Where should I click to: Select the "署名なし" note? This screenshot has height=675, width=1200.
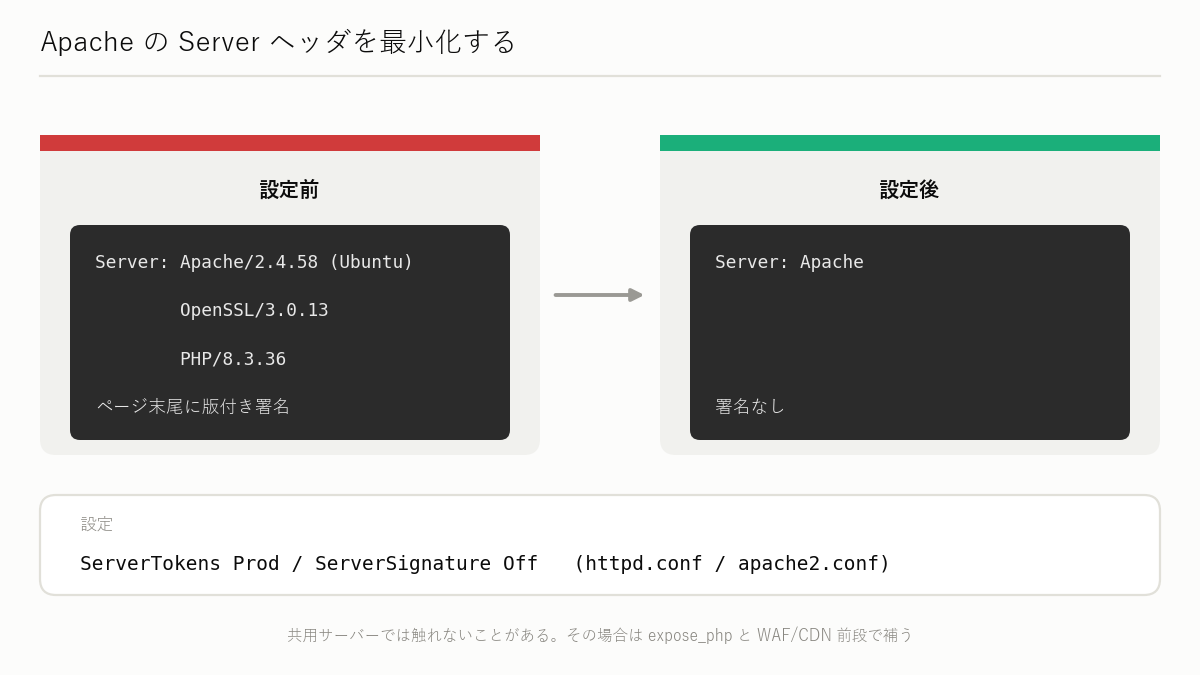pos(750,406)
